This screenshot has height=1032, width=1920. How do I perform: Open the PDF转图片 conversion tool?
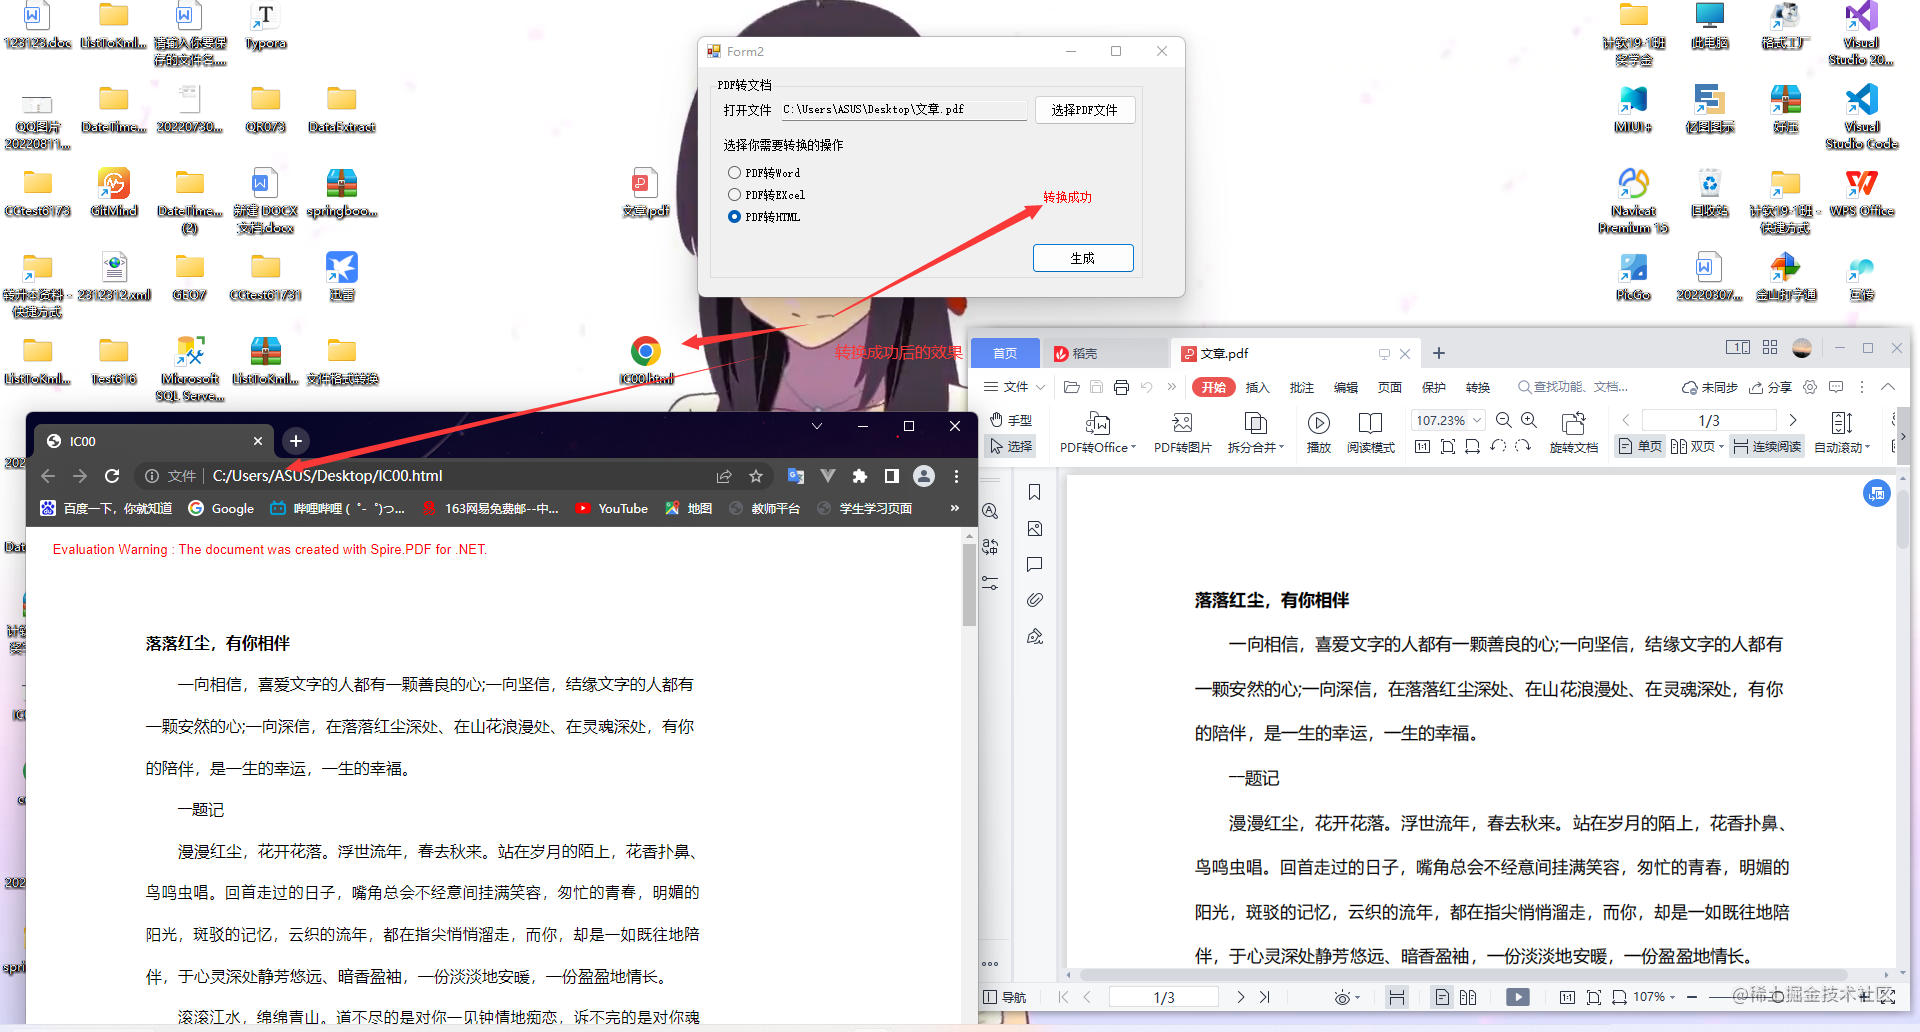point(1182,432)
